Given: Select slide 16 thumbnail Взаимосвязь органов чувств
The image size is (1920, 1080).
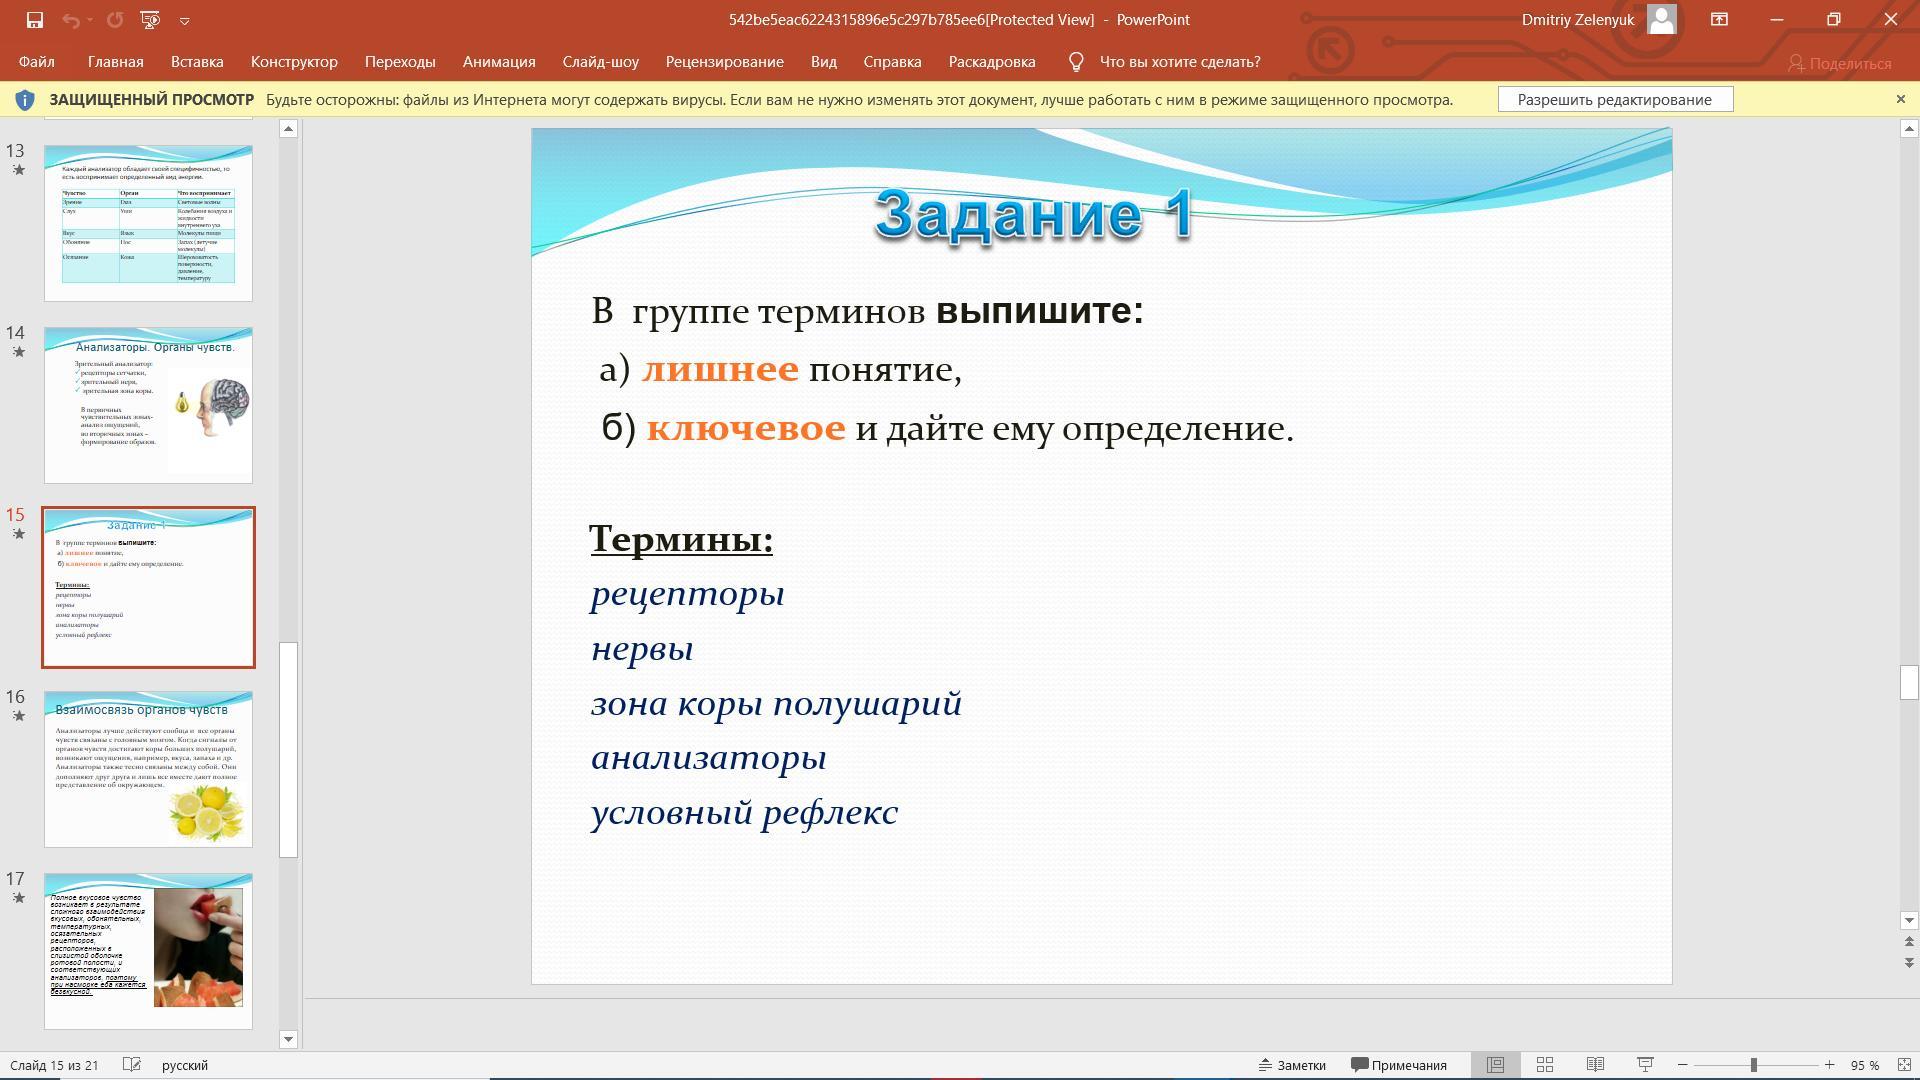Looking at the screenshot, I should [148, 769].
